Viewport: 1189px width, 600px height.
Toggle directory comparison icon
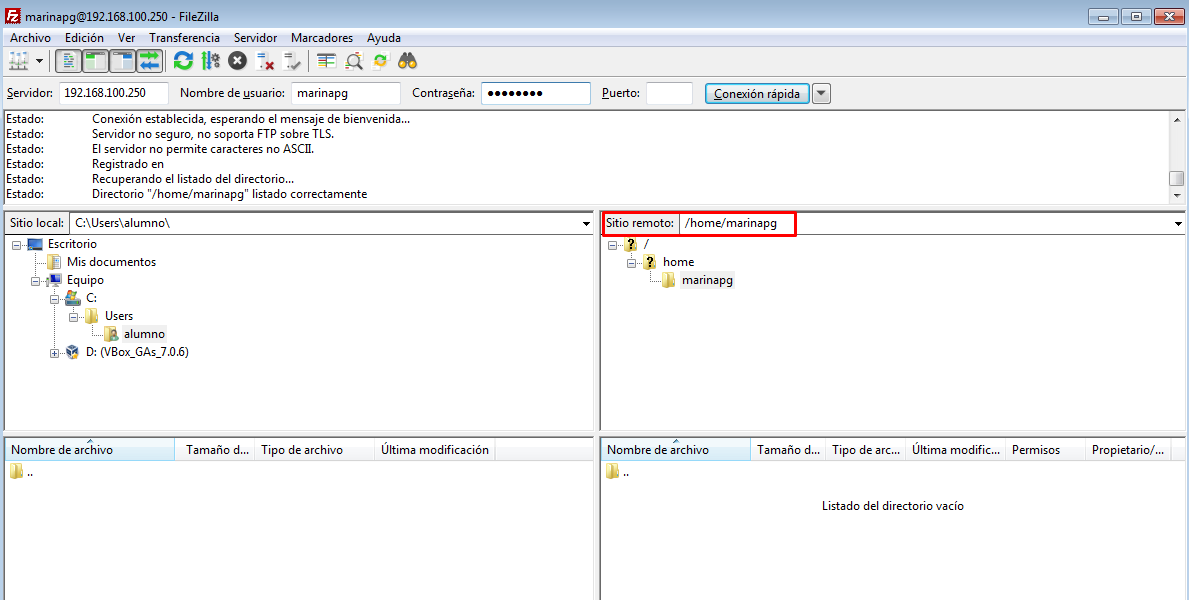[354, 61]
